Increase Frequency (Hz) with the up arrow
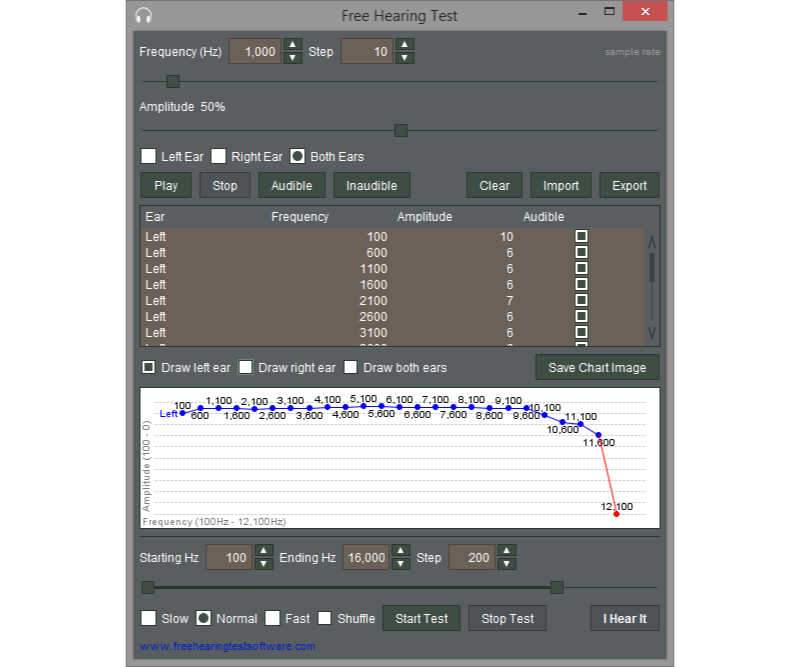The height and width of the screenshot is (667, 800). (292, 45)
